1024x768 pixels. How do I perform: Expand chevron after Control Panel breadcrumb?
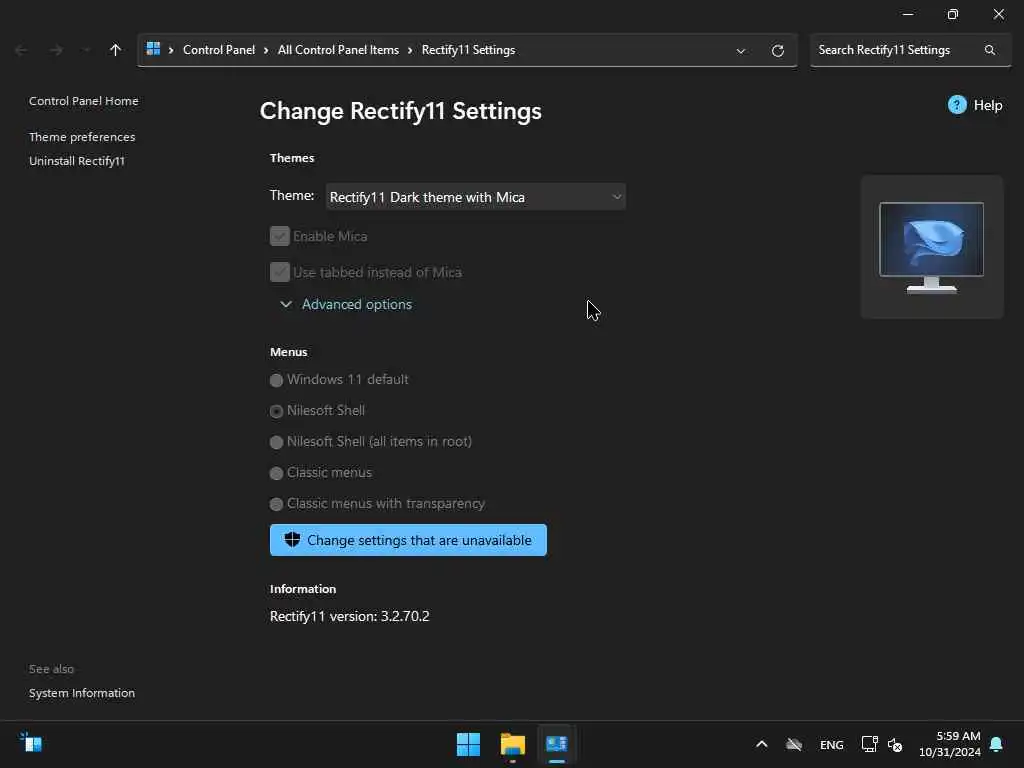266,50
